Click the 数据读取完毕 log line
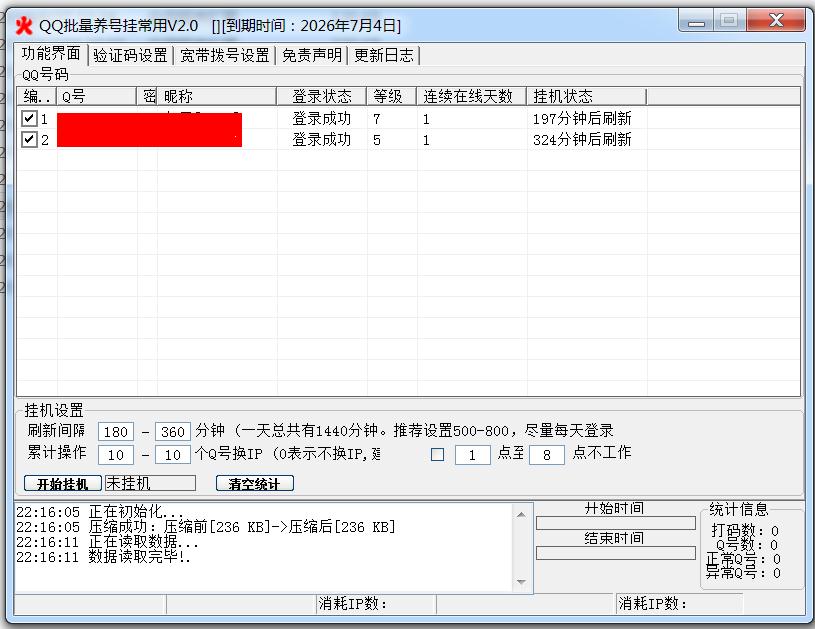The width and height of the screenshot is (815, 629). pos(103,557)
